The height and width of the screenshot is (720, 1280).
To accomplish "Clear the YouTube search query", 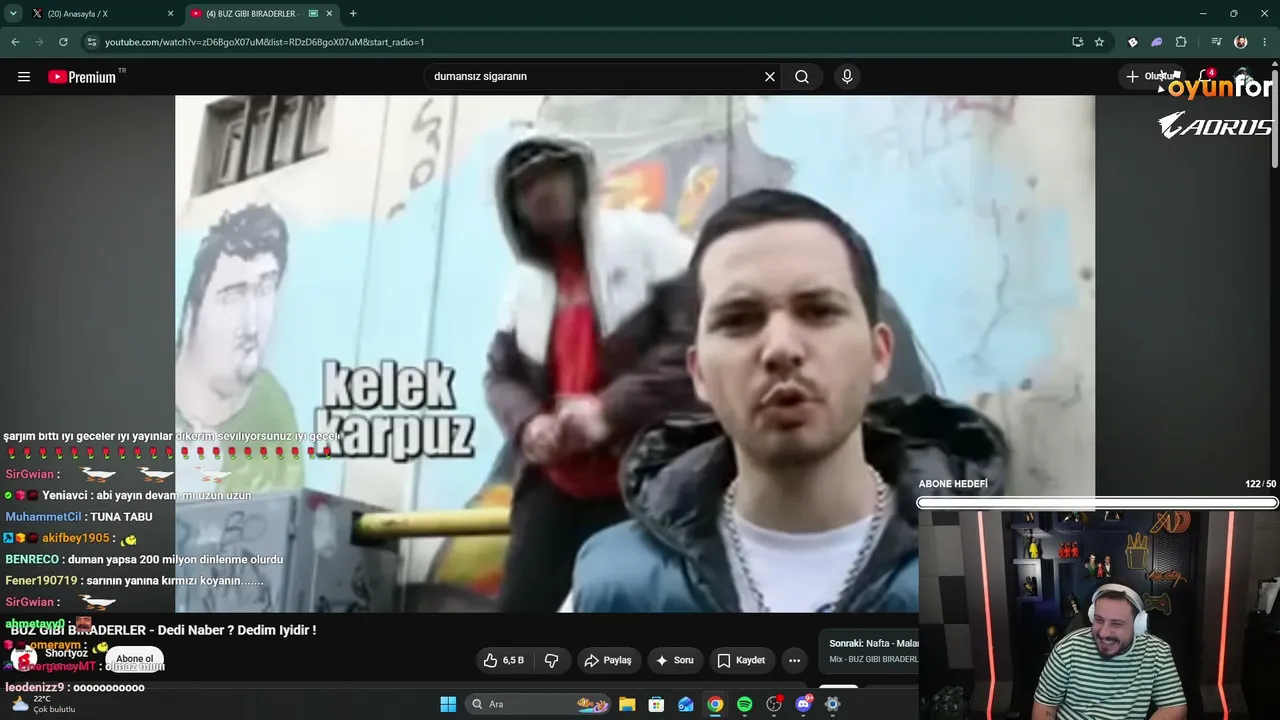I will 770,77.
